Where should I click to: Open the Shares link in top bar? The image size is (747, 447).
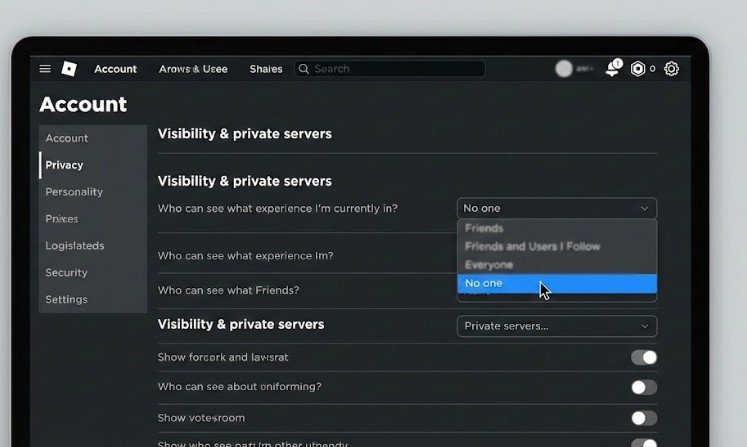pyautogui.click(x=266, y=69)
